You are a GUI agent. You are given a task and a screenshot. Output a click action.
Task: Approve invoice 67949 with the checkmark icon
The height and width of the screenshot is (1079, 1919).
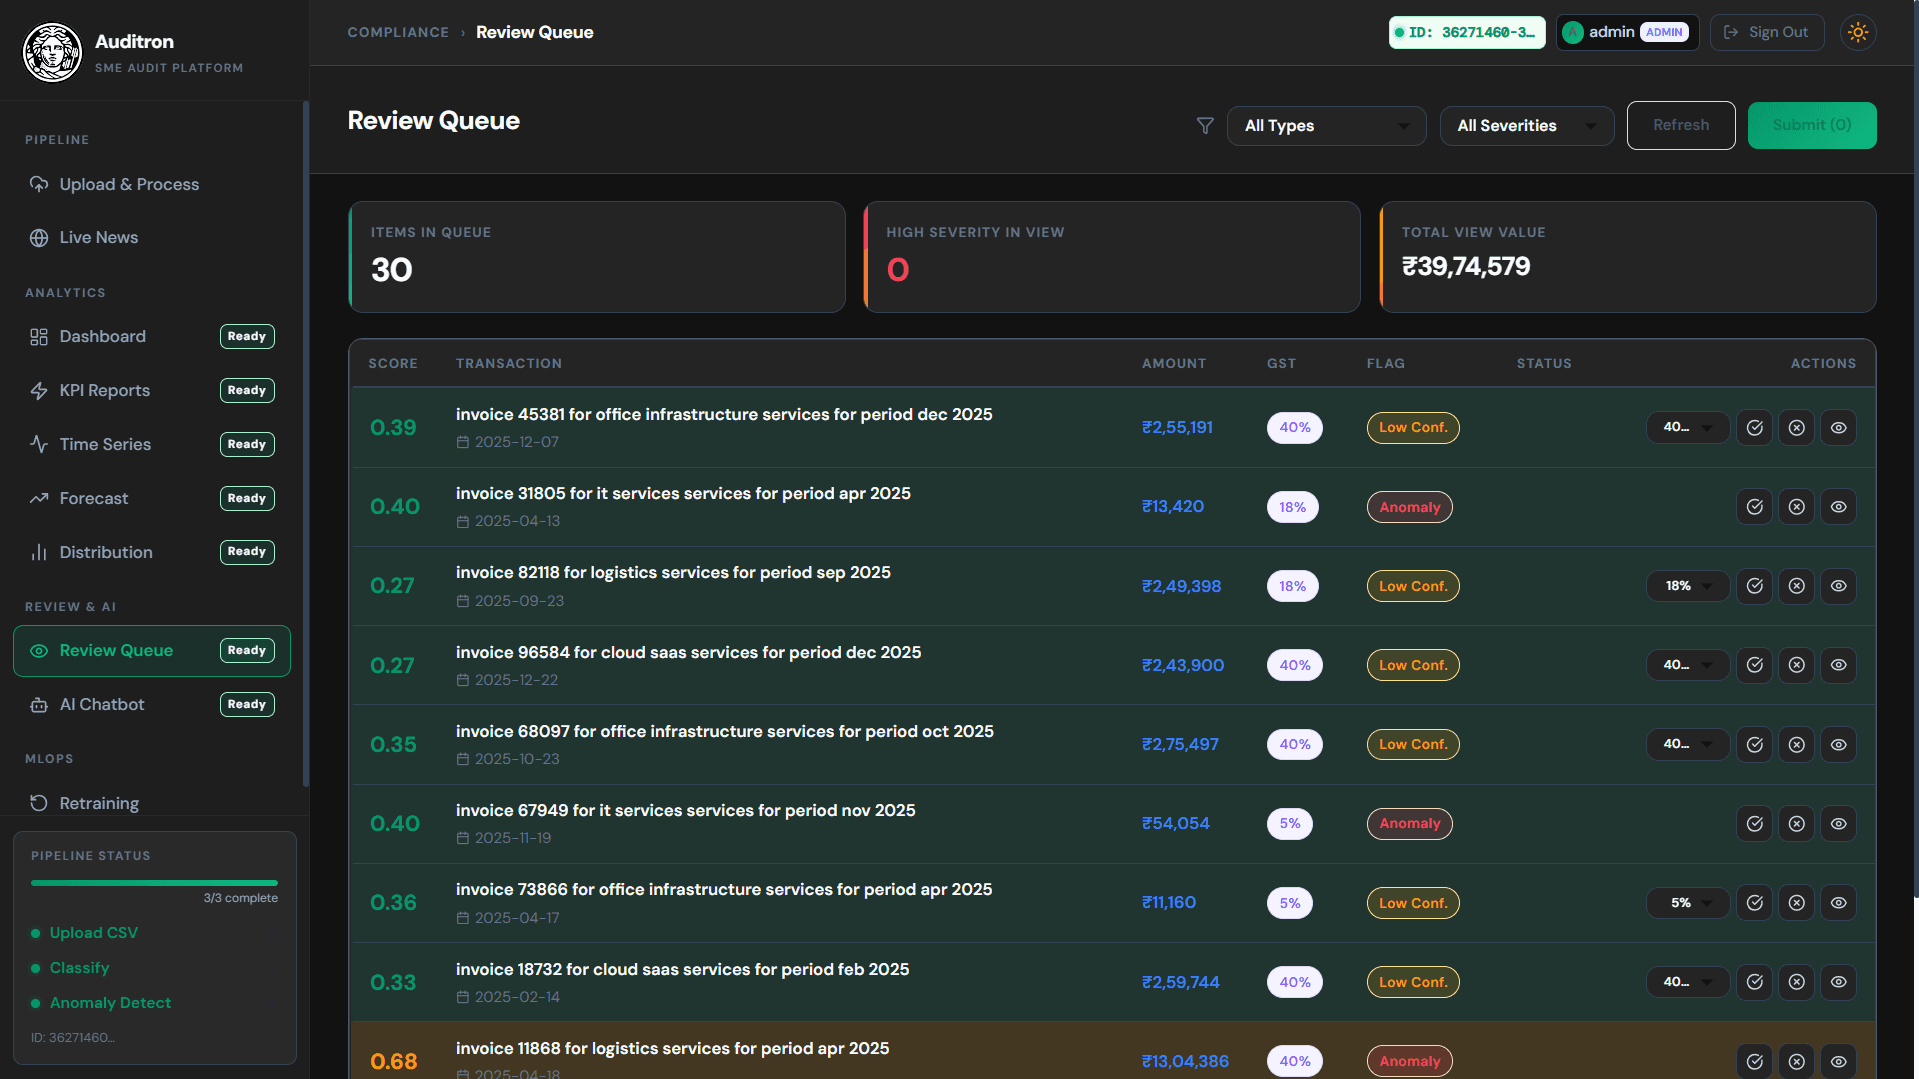tap(1754, 824)
